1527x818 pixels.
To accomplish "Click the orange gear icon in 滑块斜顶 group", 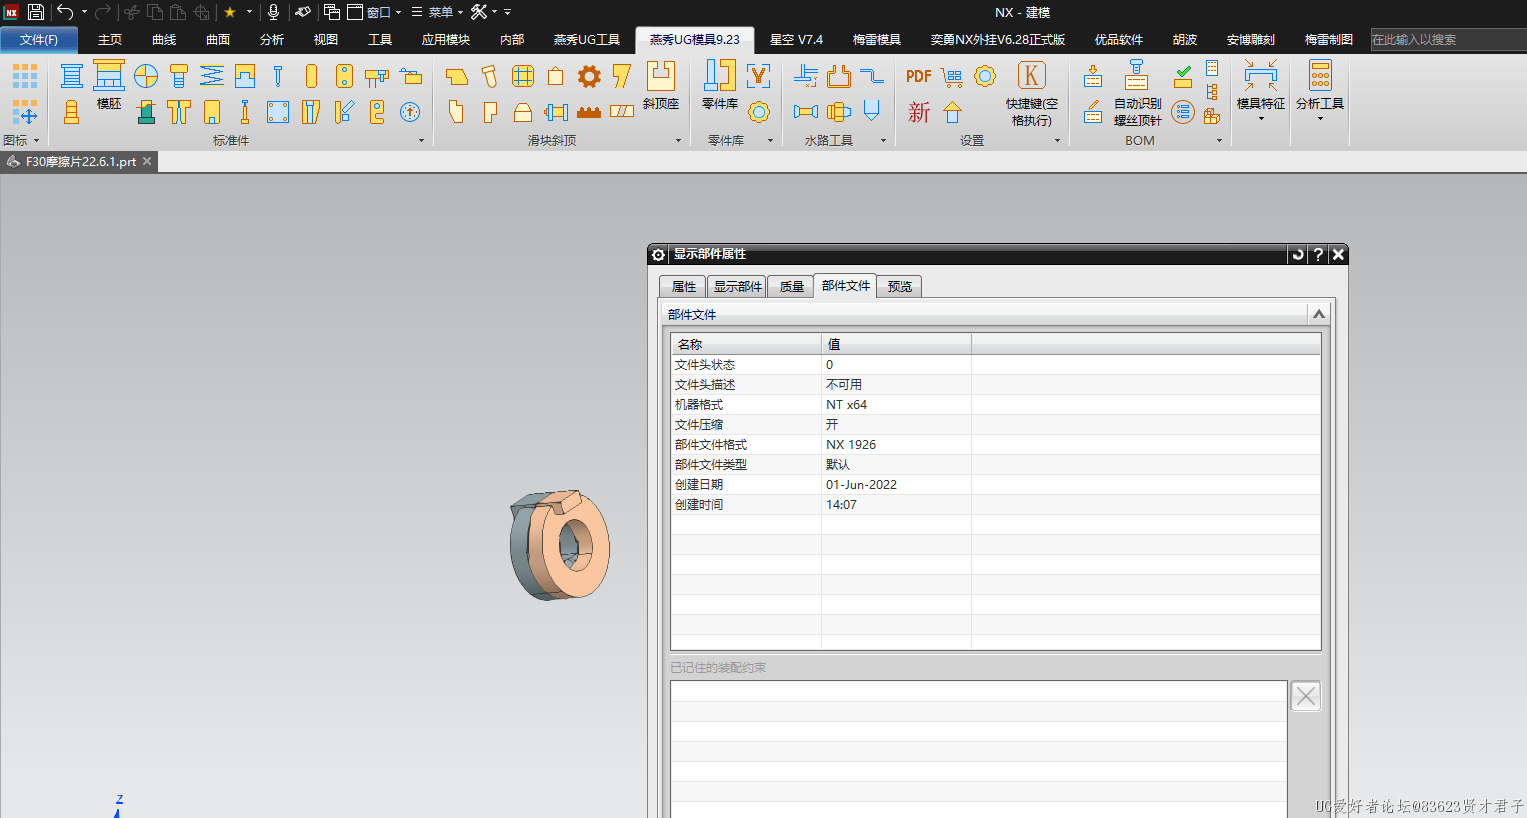I will [x=590, y=76].
